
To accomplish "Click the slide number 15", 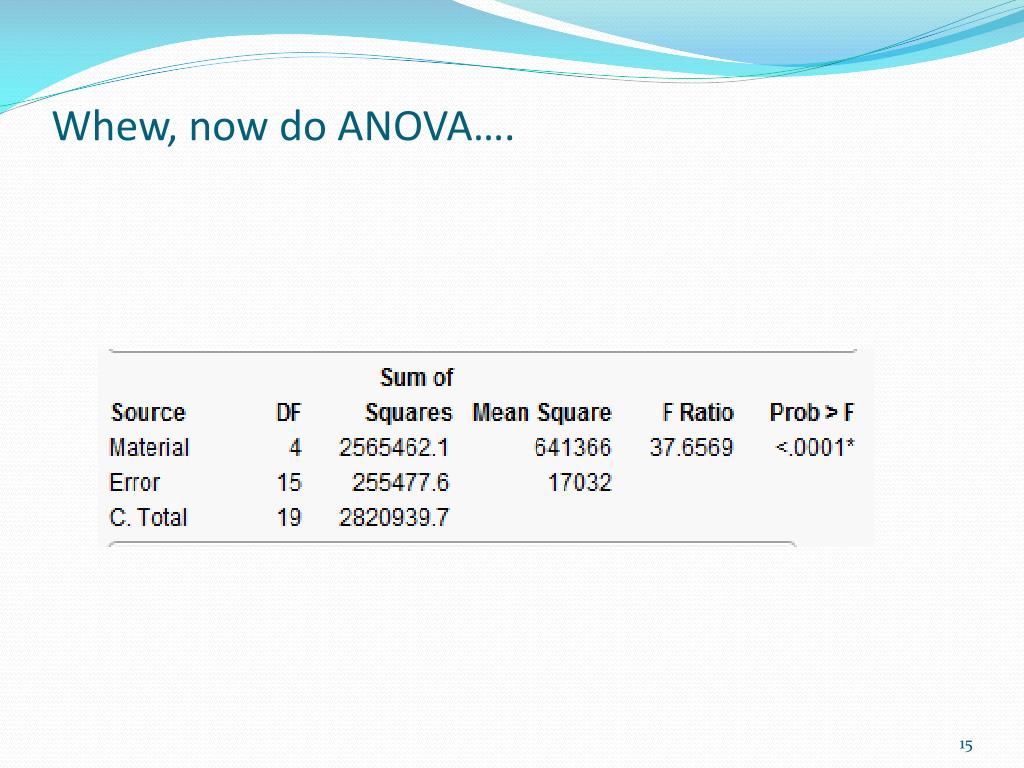I will pos(966,745).
